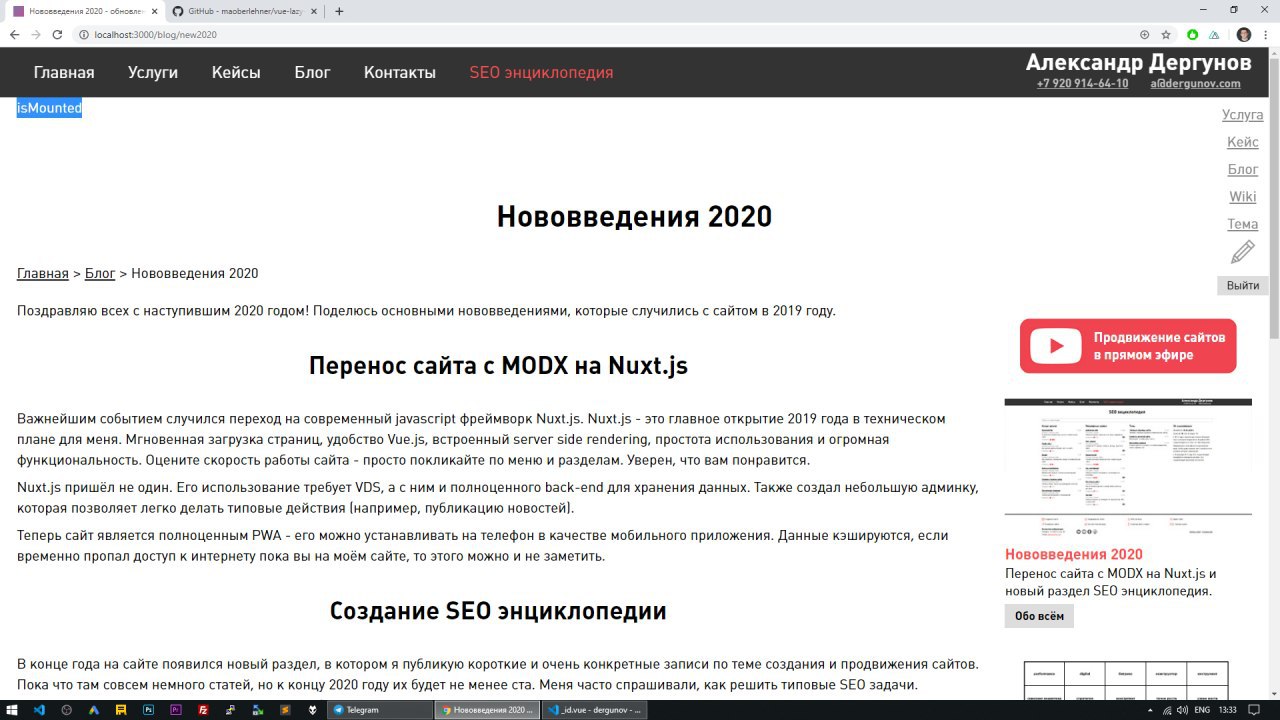Click the browser forward arrow
1280x720 pixels.
tap(36, 34)
